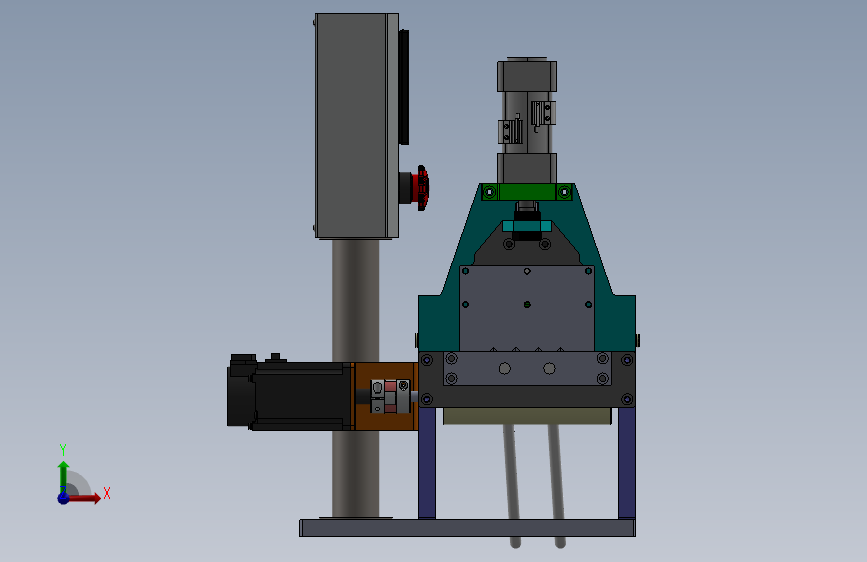Click the green Y axis arrow of triad

point(63,477)
